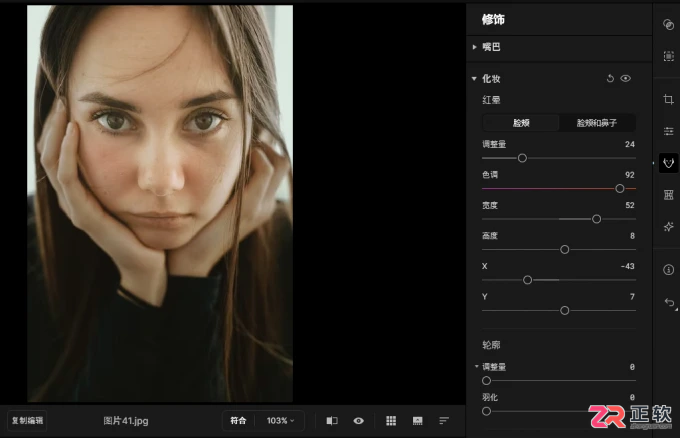Image resolution: width=680 pixels, height=438 pixels.
Task: Click the 轮廓 subsection label
Action: (491, 345)
